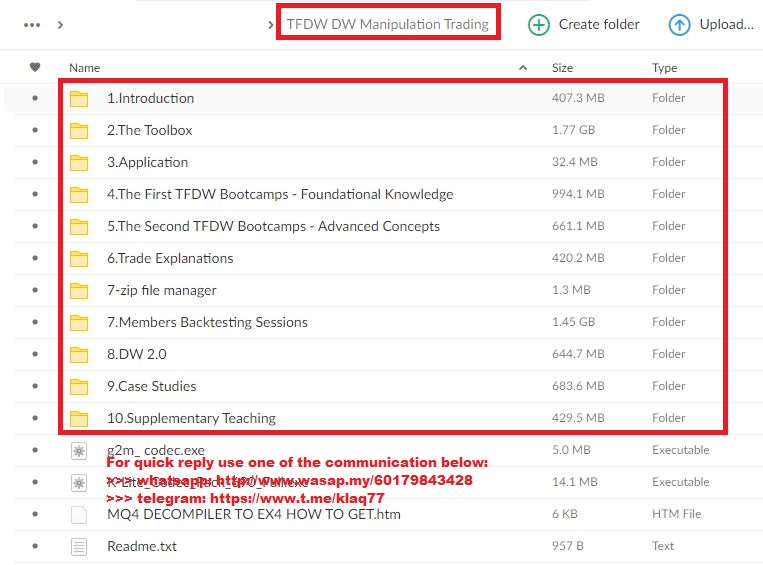Sort the list by Type column
The width and height of the screenshot is (763, 565).
pyautogui.click(x=665, y=68)
